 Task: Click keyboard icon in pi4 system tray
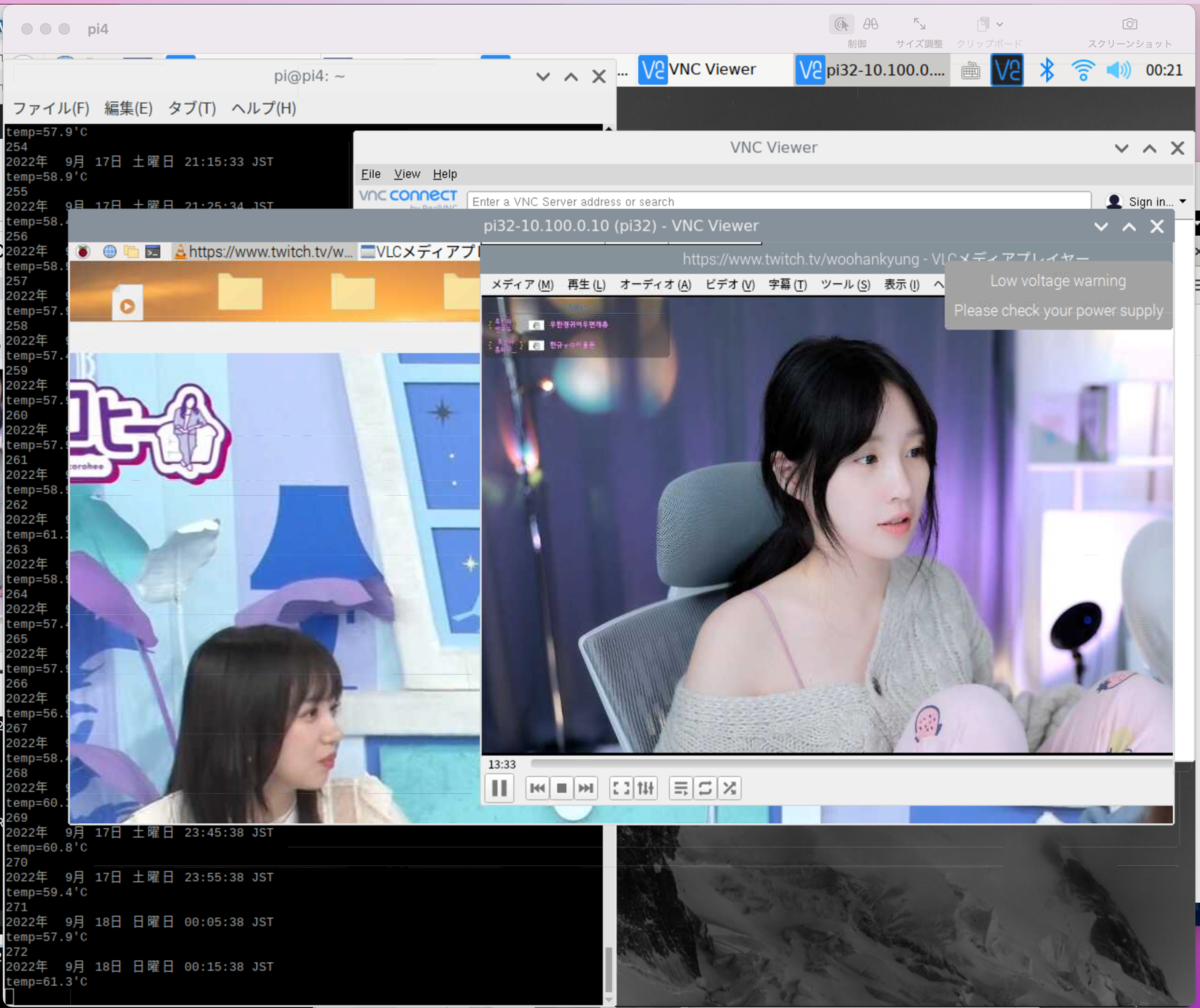(x=970, y=70)
